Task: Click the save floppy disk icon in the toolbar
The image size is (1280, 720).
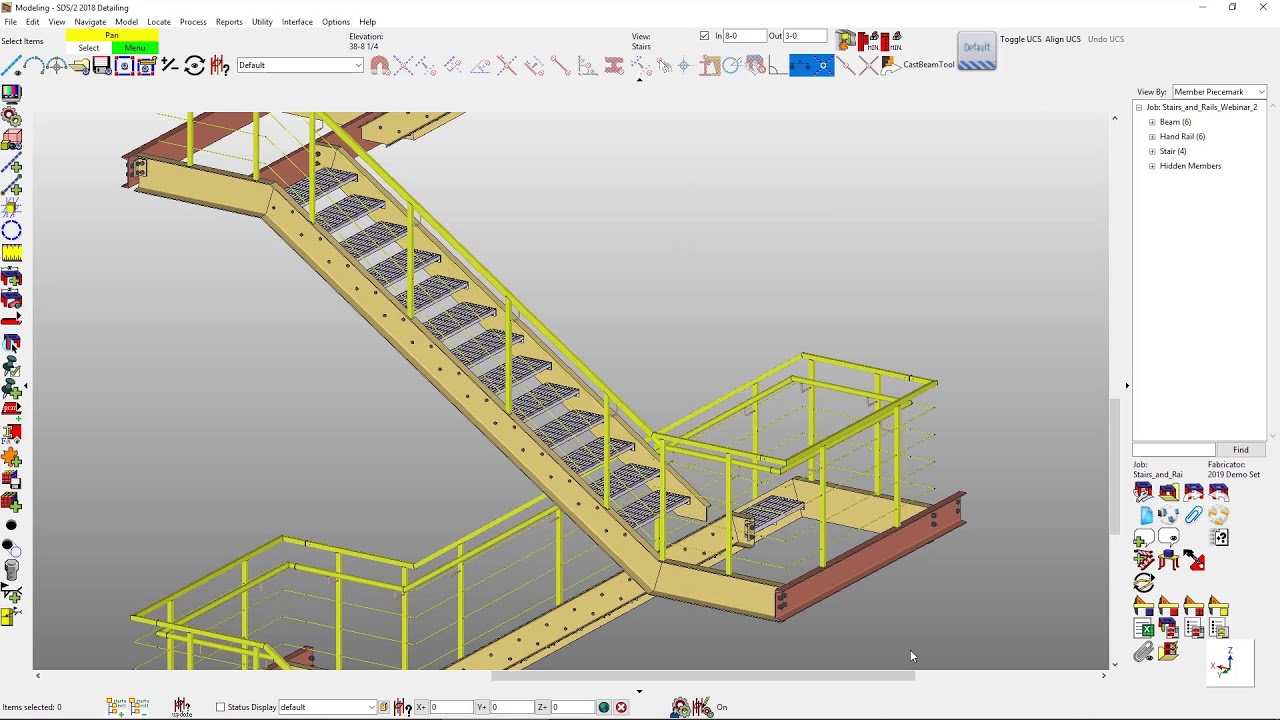Action: point(102,66)
